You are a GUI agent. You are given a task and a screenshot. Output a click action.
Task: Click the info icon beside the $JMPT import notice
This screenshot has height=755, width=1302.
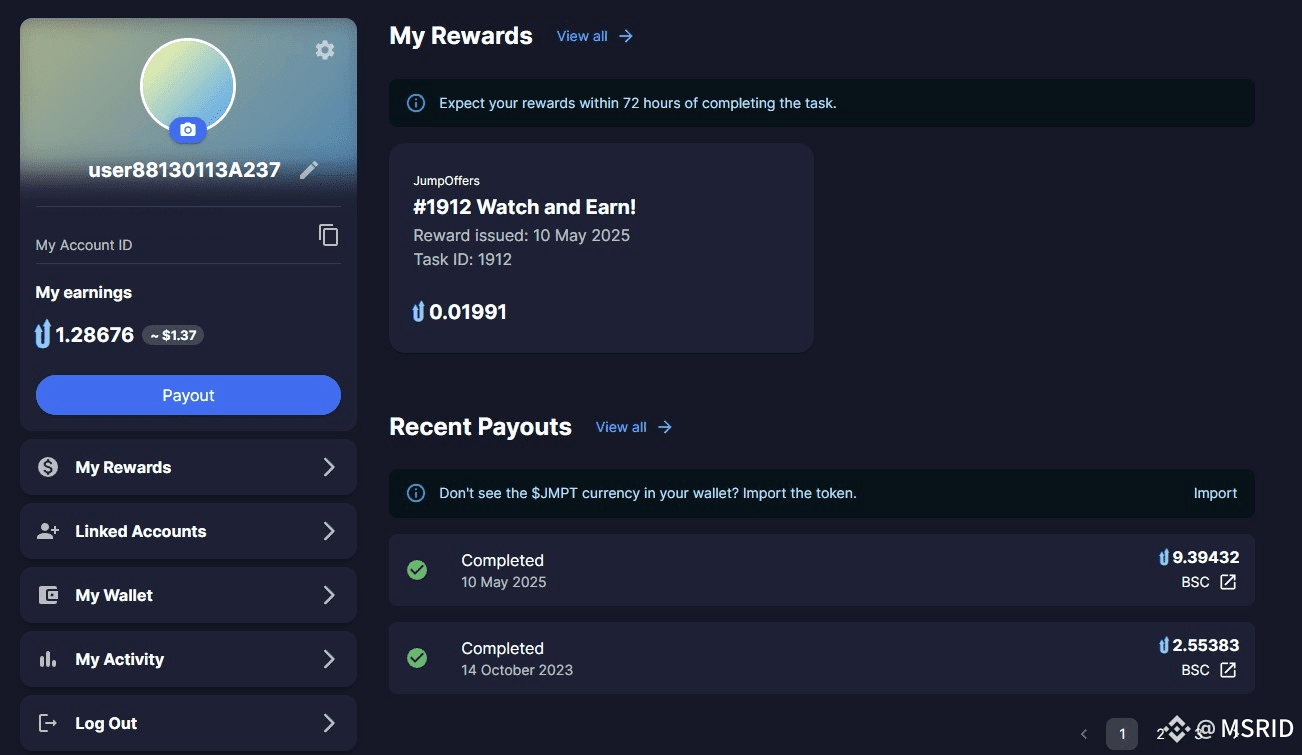tap(415, 493)
